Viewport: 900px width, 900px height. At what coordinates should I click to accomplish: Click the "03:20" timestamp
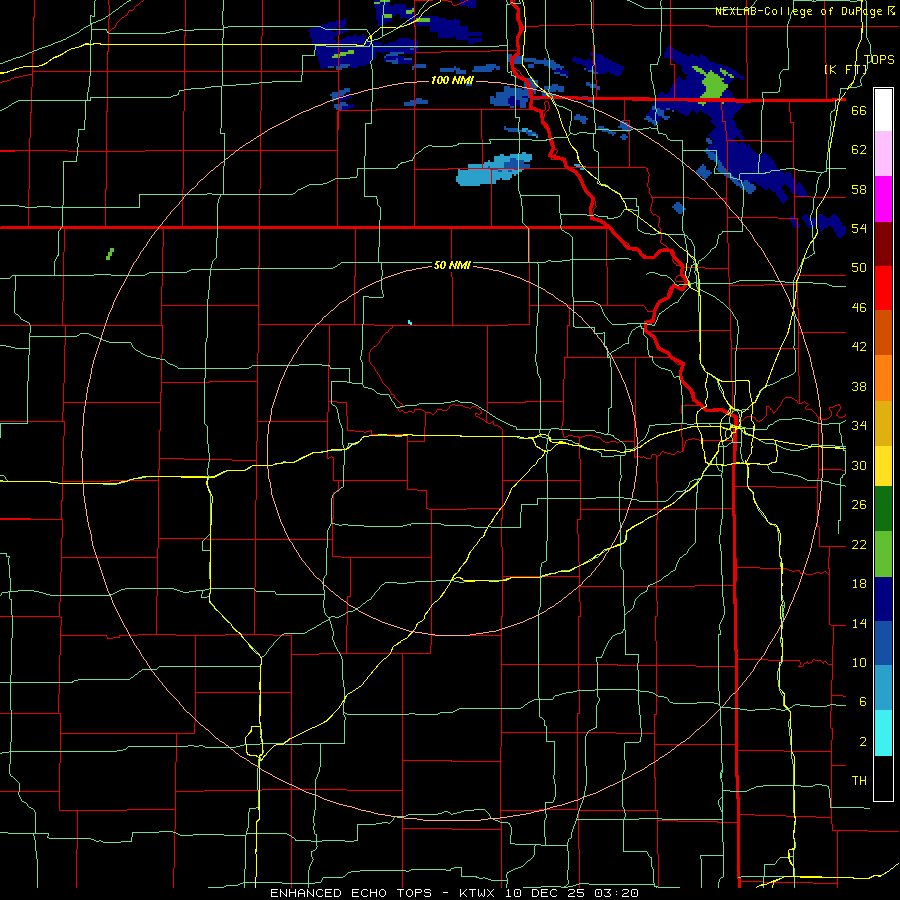point(616,893)
